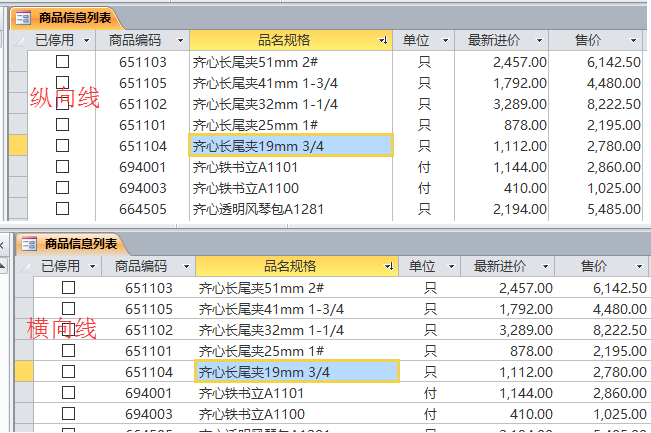Select product code 694003 in lower datasheet
Viewport: 651px width, 433px height.
[149, 414]
